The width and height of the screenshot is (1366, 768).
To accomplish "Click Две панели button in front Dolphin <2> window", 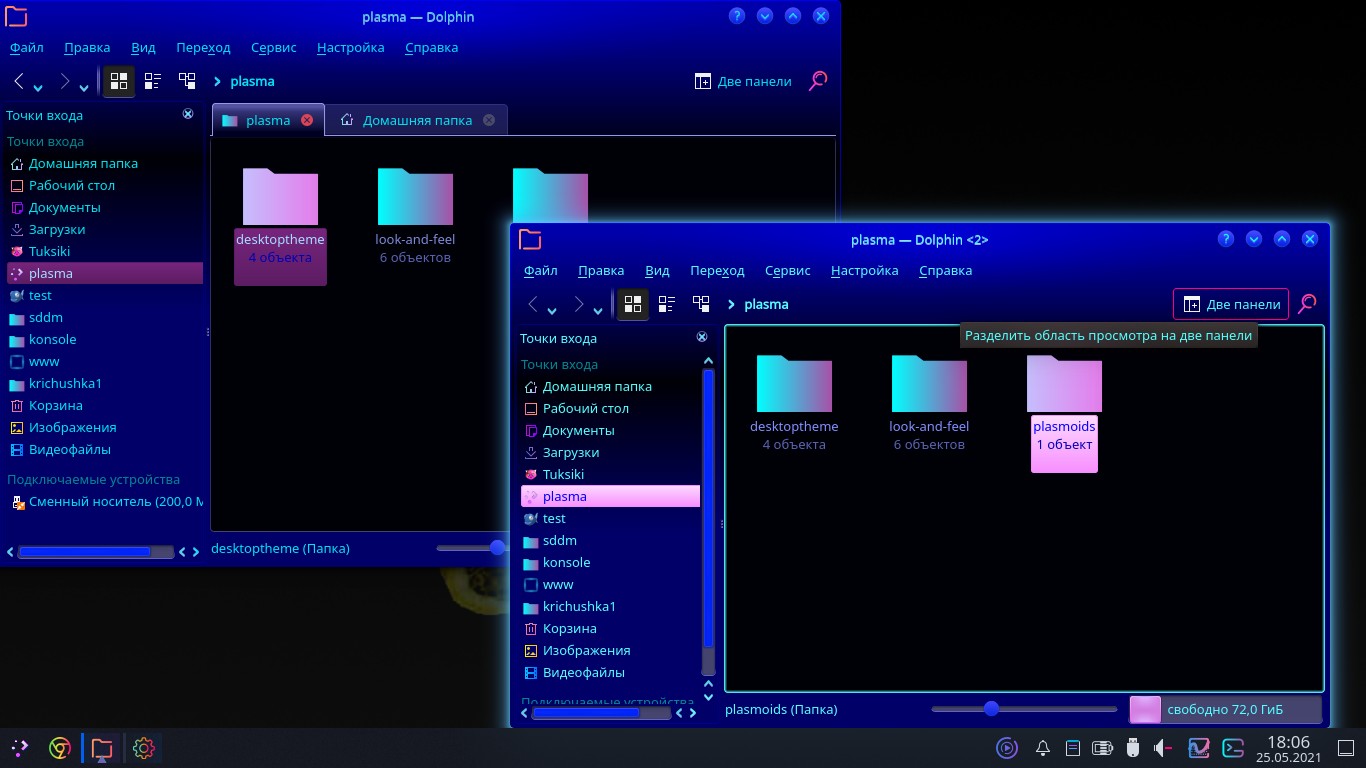I will tap(1231, 304).
